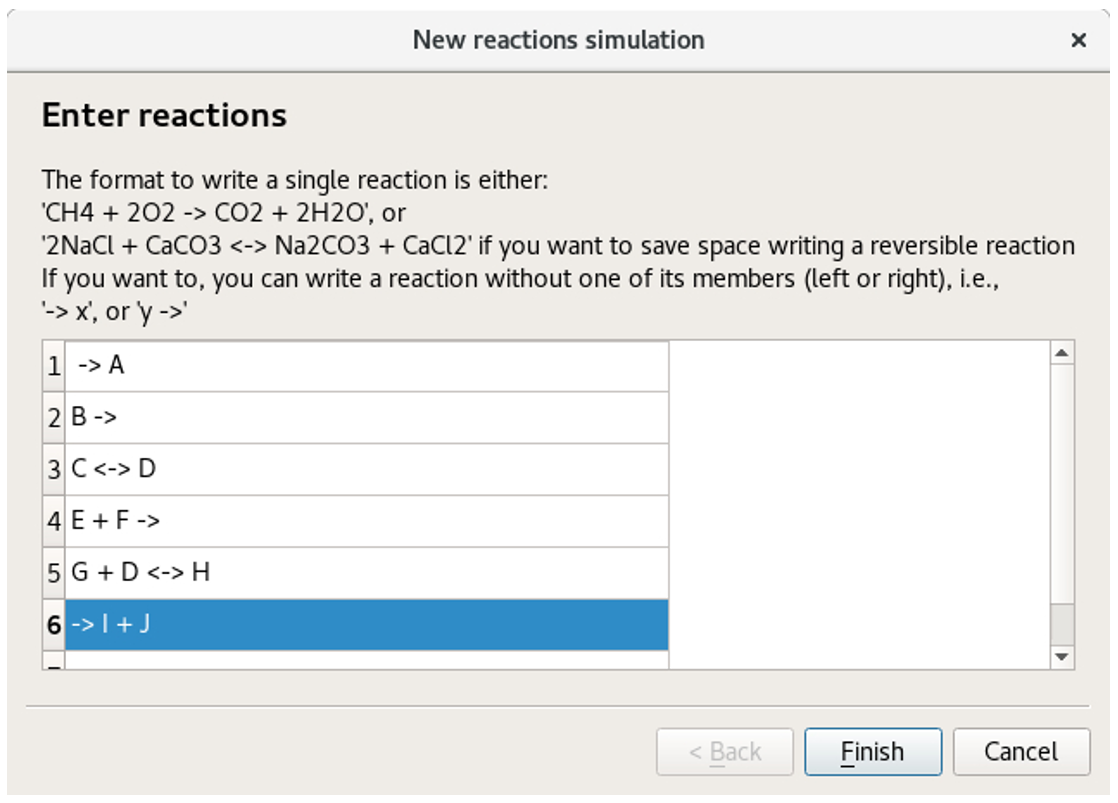The height and width of the screenshot is (803, 1118).
Task: Click the dialog title bar text
Action: point(558,40)
